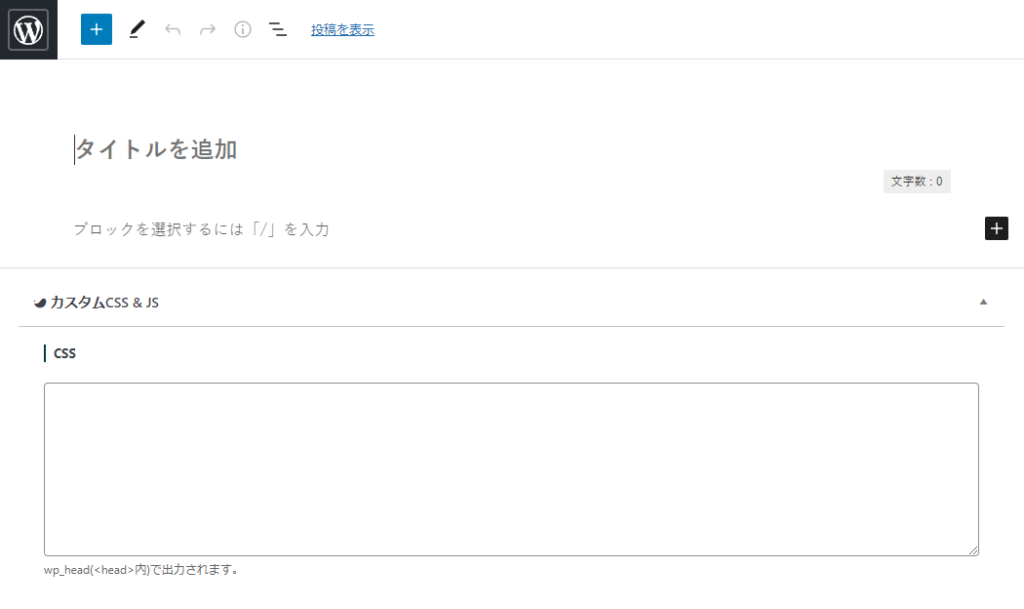Click the divider line above カスタムCSS & JS panel
This screenshot has height=609, width=1024.
pos(512,268)
